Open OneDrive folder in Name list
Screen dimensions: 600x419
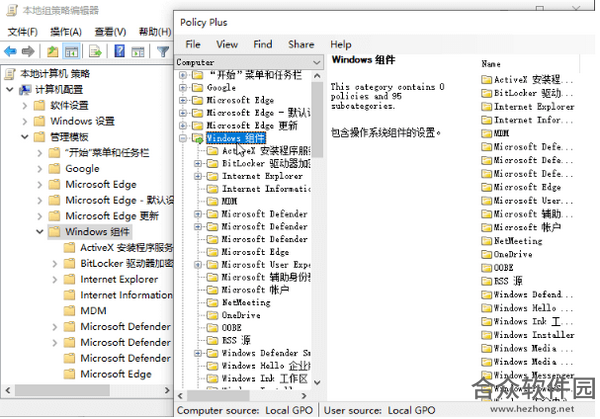(x=513, y=254)
